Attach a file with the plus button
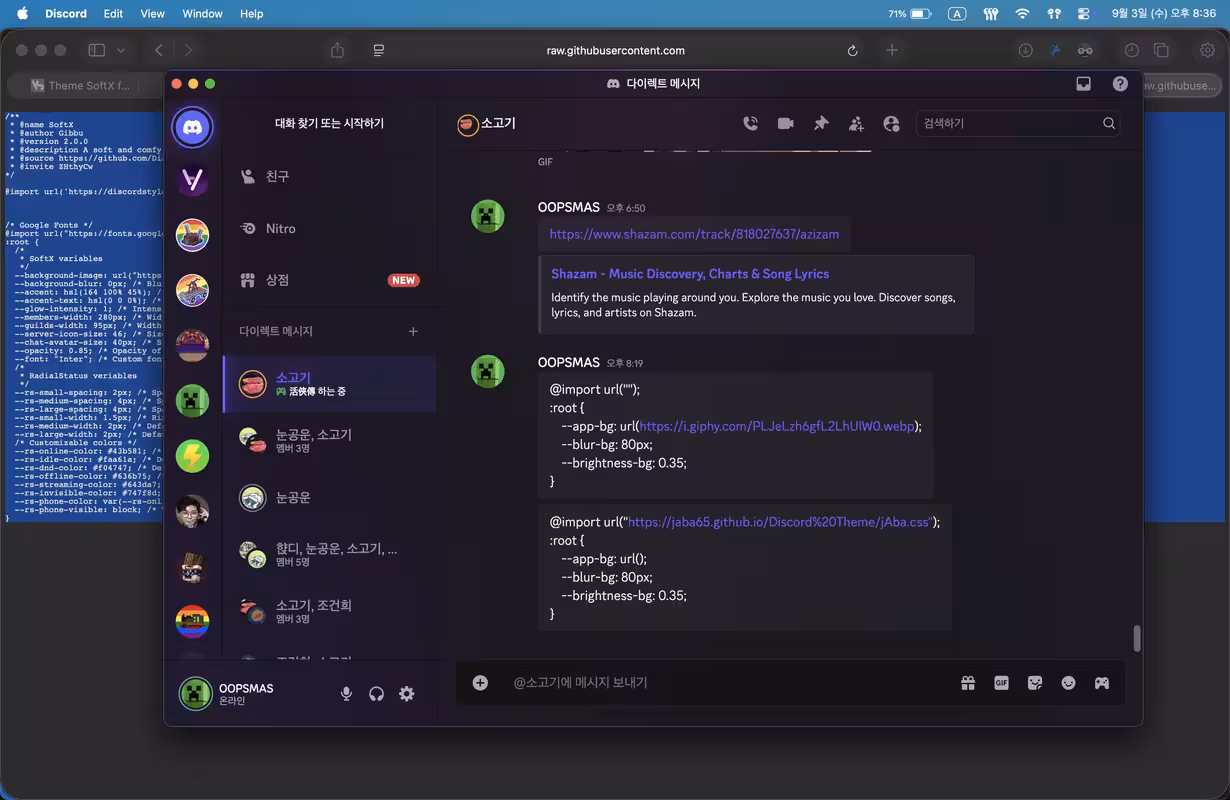 pyautogui.click(x=480, y=682)
